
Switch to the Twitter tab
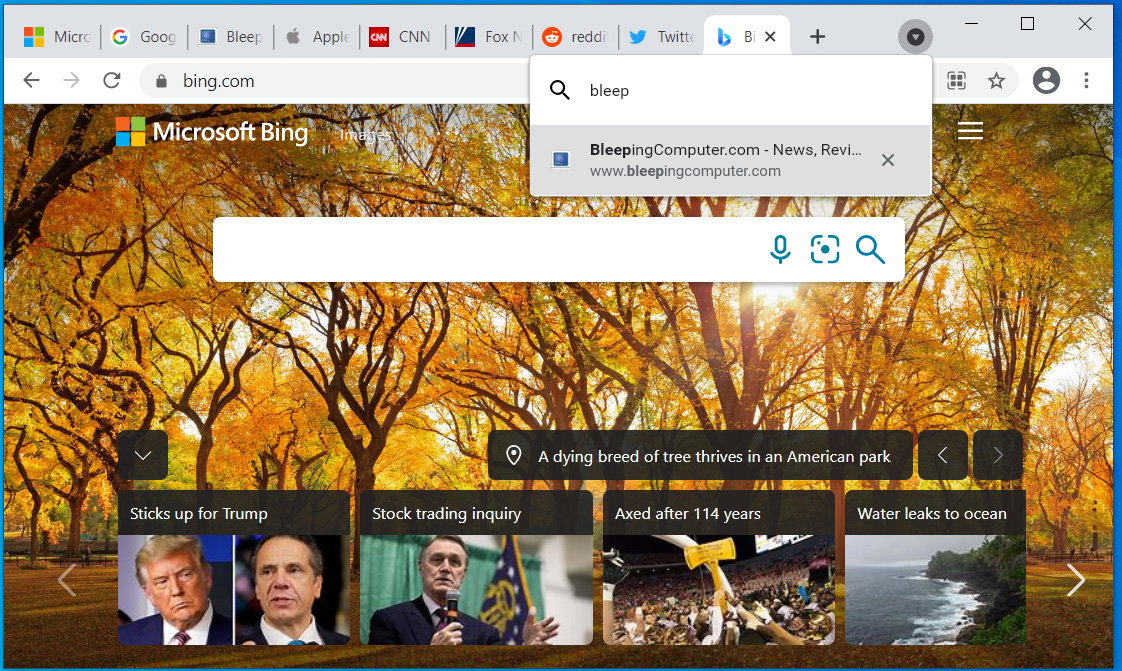[x=661, y=36]
